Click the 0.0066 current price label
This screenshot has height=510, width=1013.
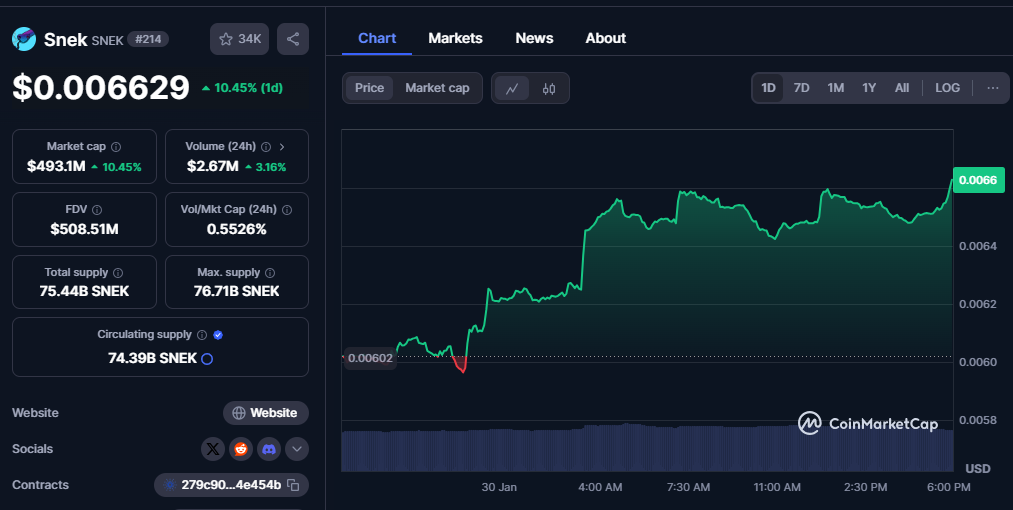point(978,180)
